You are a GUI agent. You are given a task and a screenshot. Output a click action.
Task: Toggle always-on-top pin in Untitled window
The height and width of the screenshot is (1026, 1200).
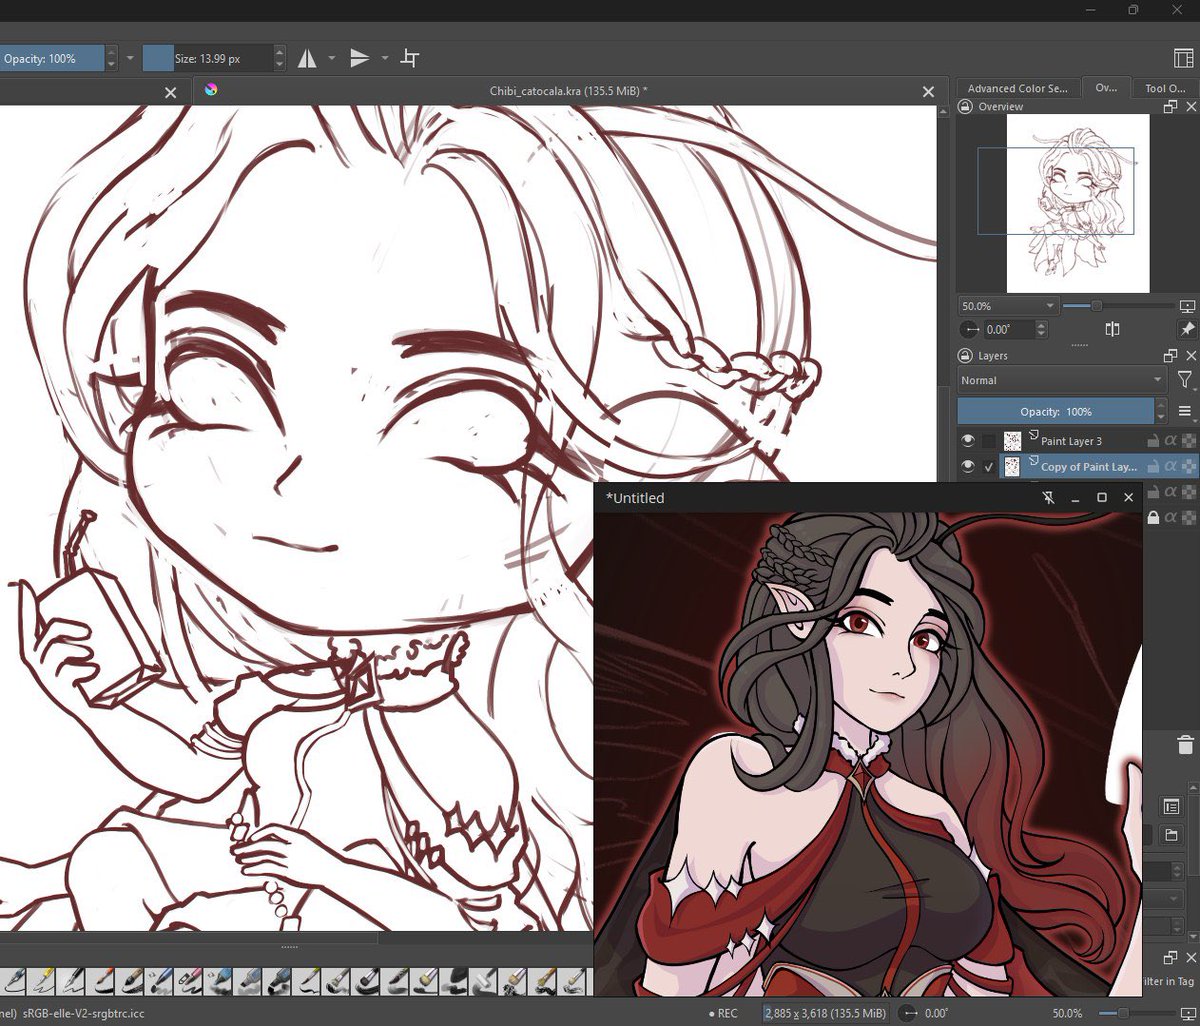point(1048,497)
